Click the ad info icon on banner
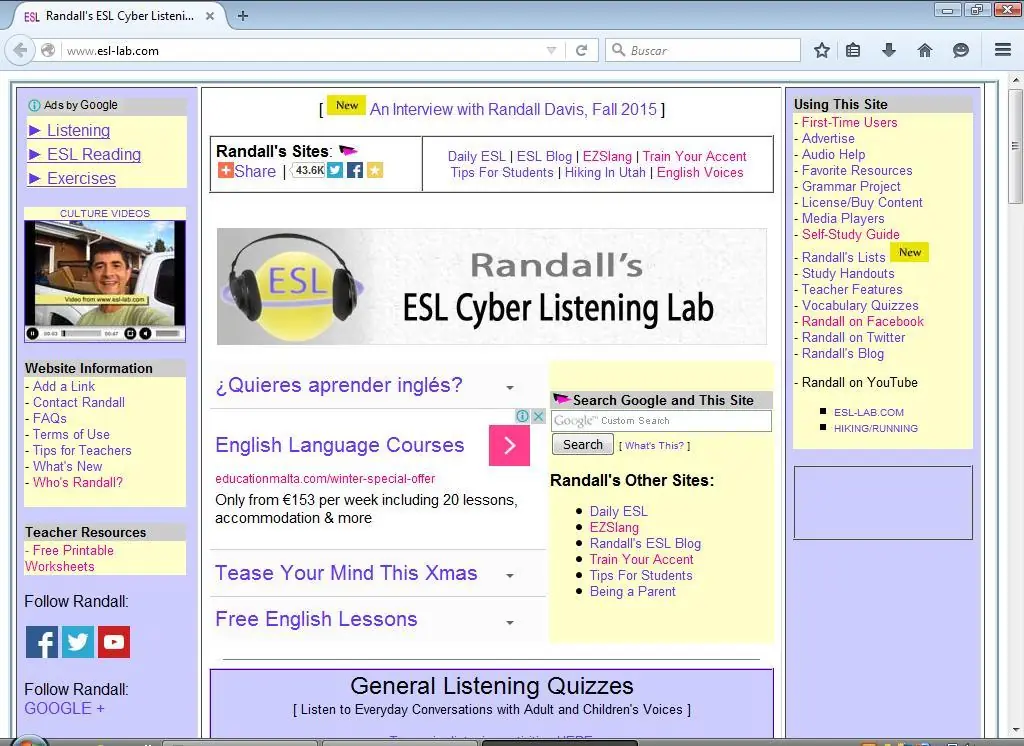This screenshot has width=1024, height=746. [522, 416]
